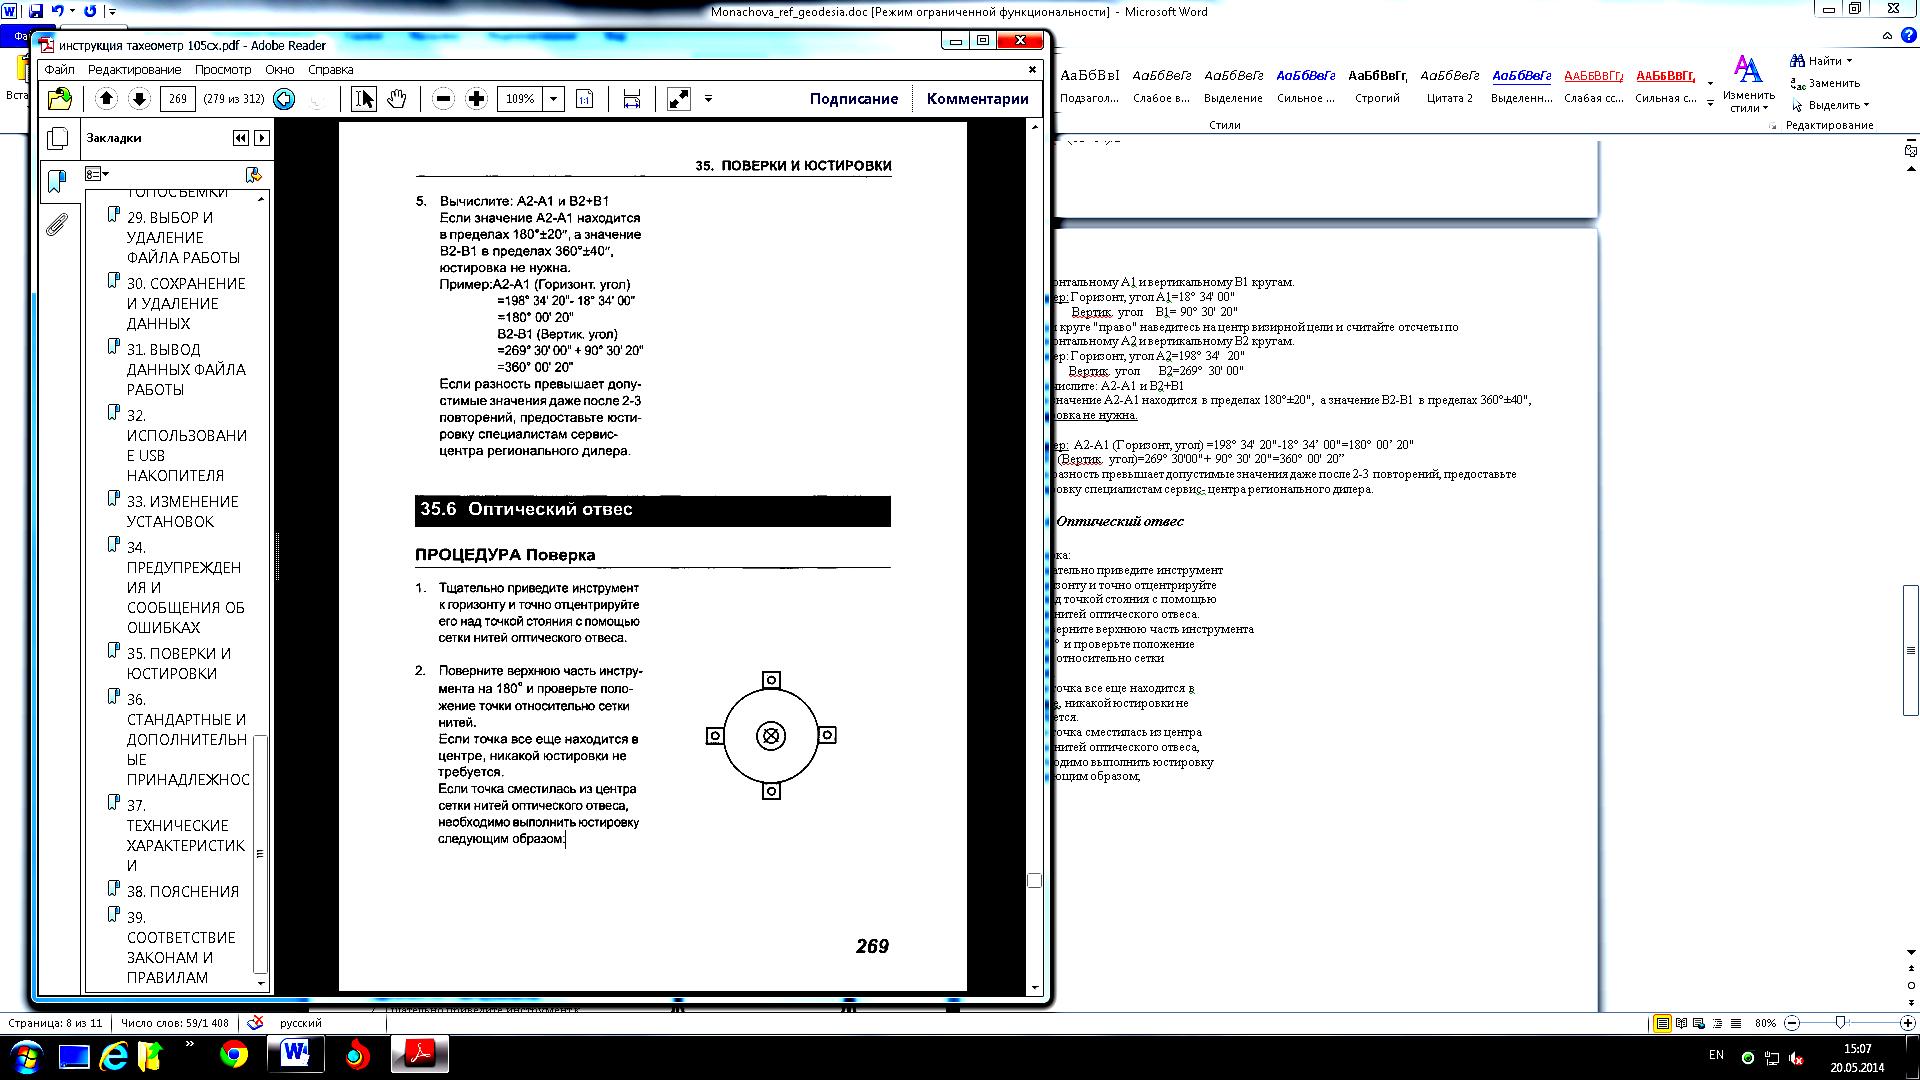Open the attachments paperclip panel
This screenshot has width=1920, height=1080.
click(57, 224)
